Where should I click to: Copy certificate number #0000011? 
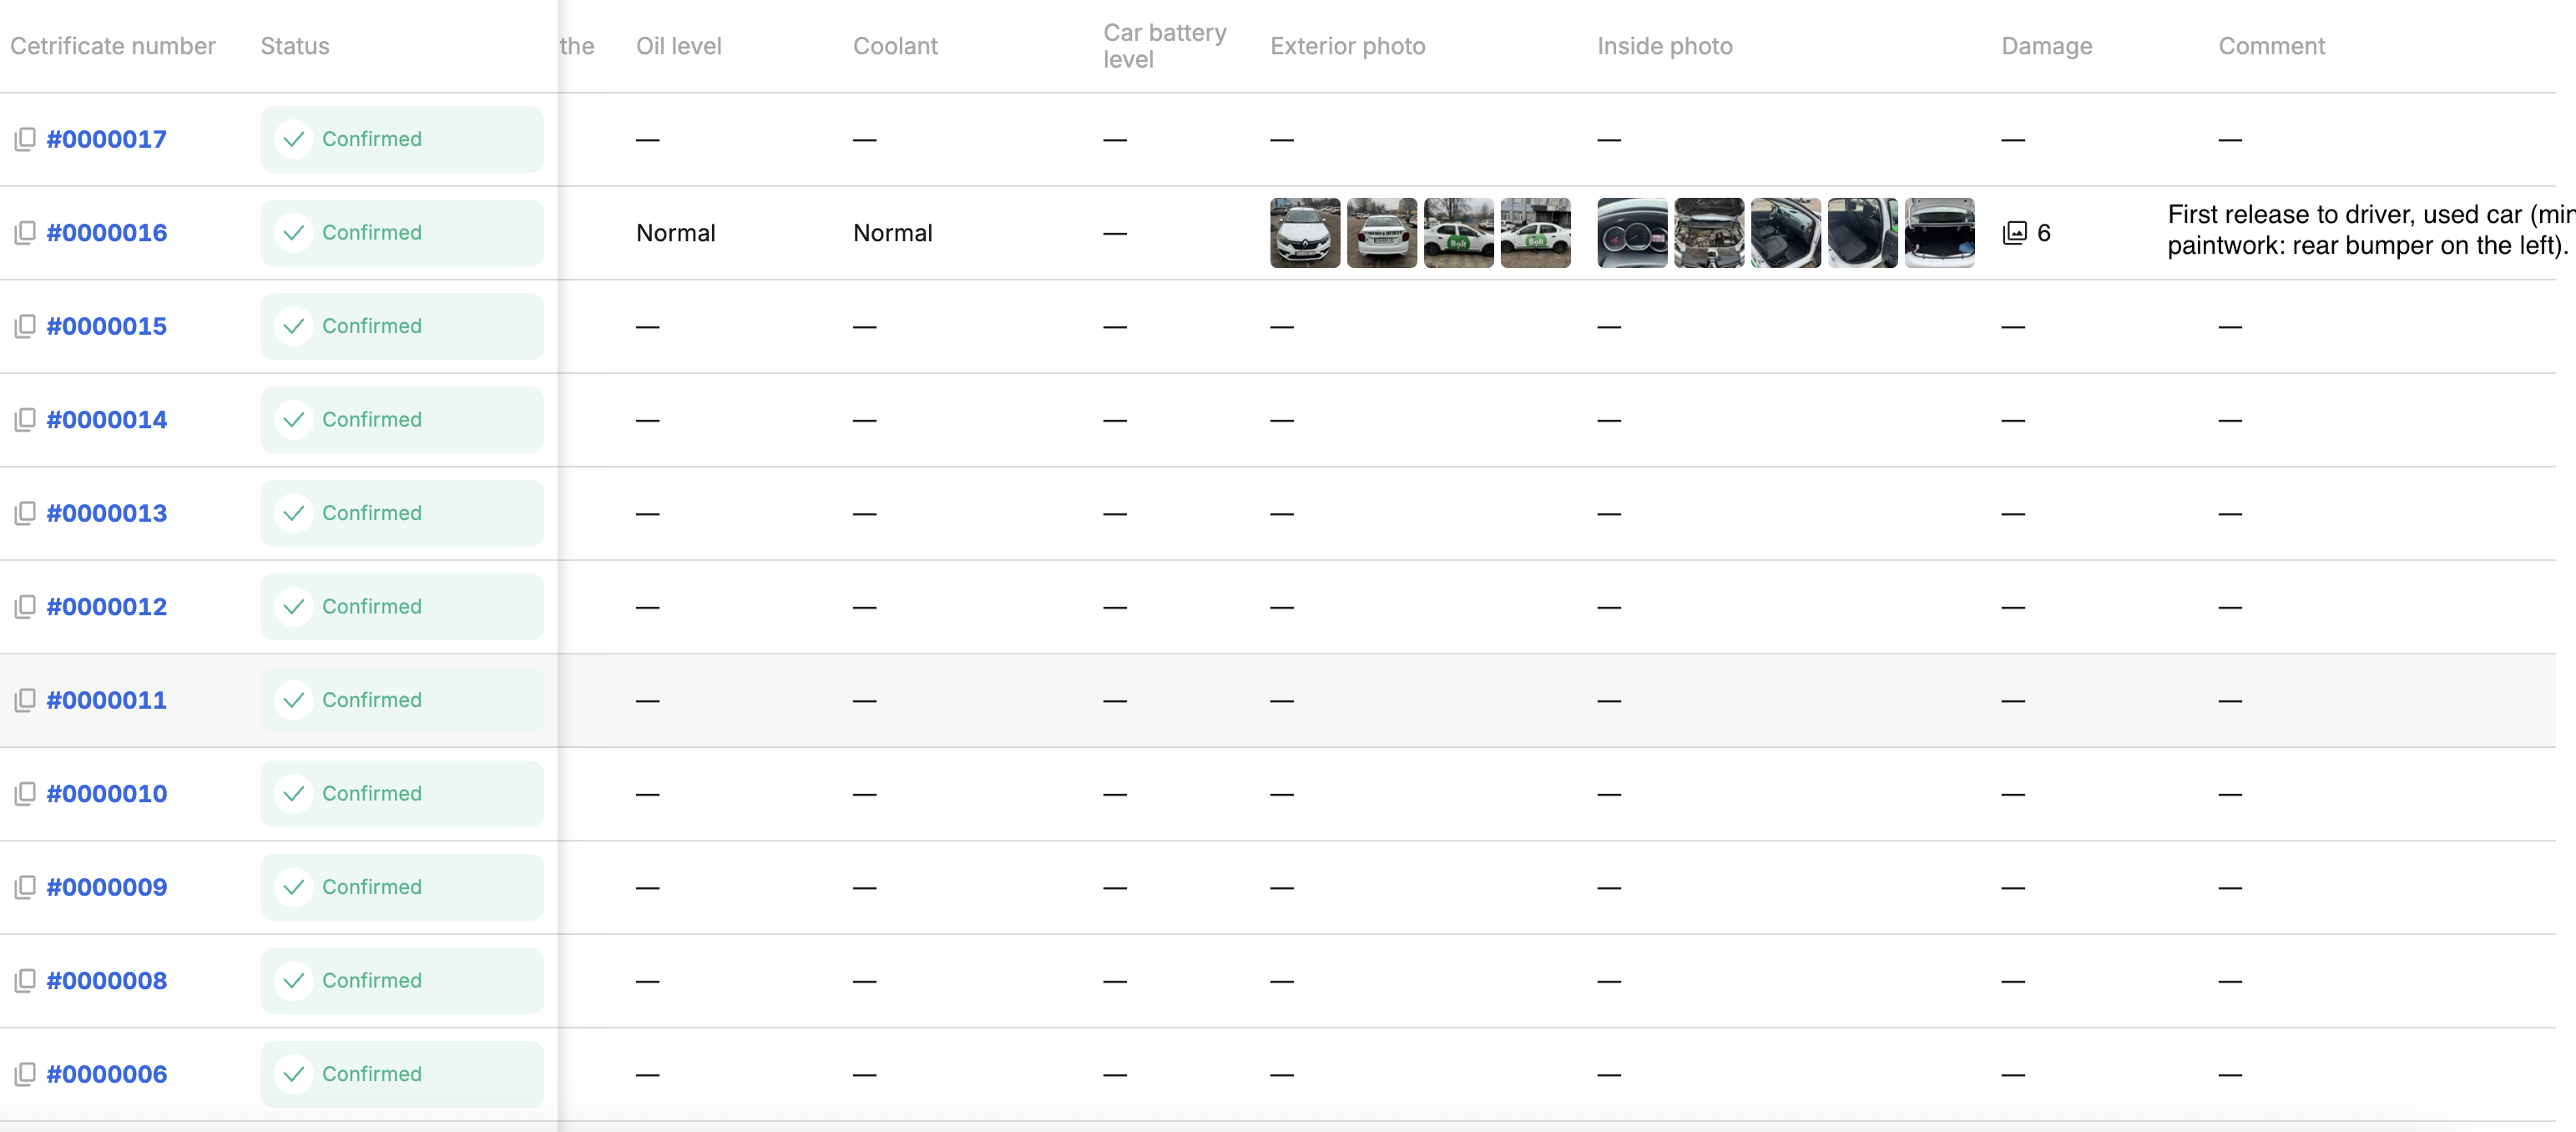tap(25, 700)
